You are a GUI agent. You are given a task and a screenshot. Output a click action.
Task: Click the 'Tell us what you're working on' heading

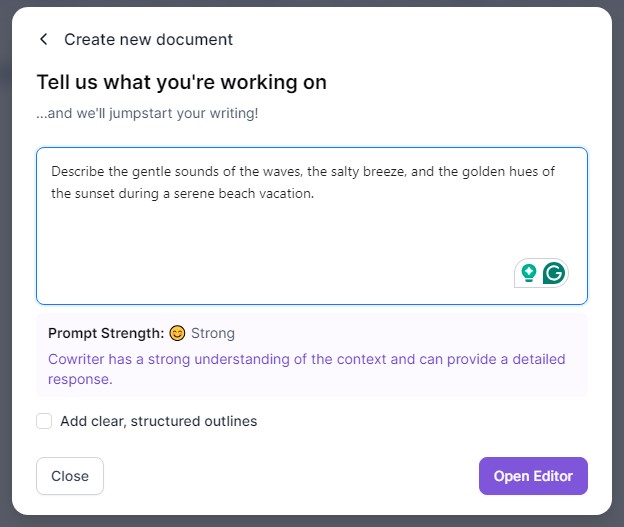(182, 82)
